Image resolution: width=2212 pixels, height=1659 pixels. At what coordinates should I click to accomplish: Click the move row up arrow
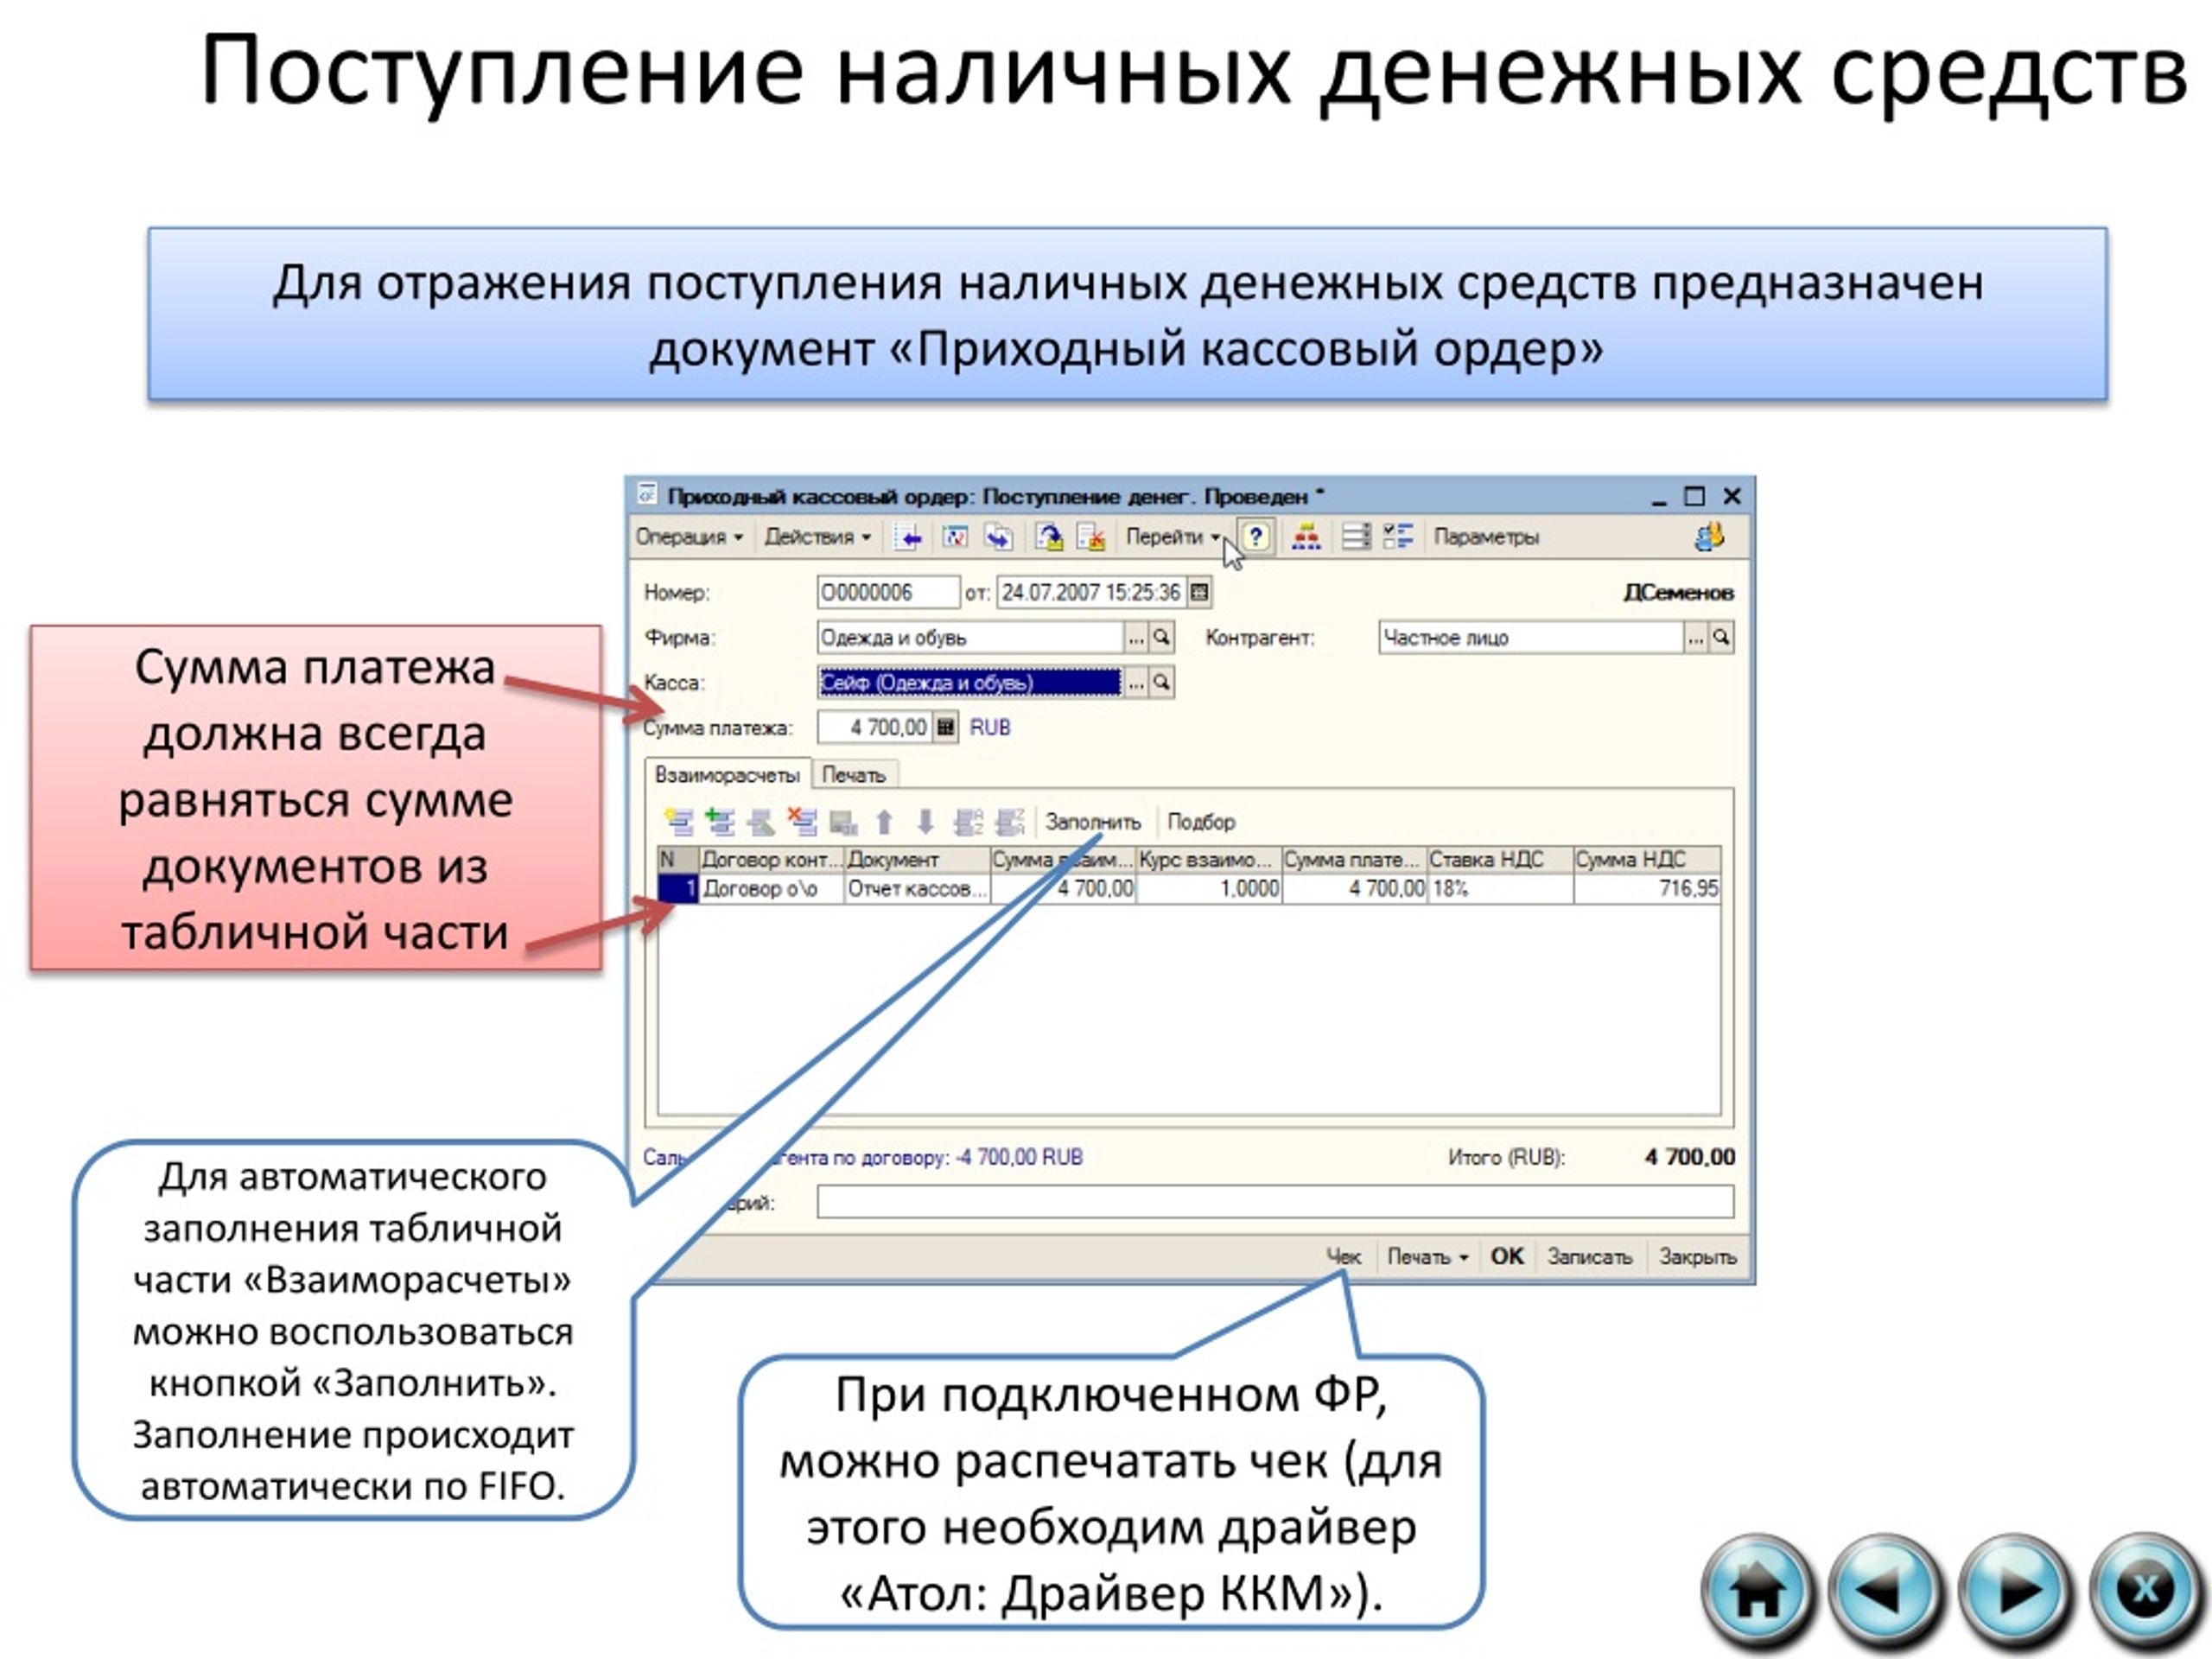(x=884, y=822)
